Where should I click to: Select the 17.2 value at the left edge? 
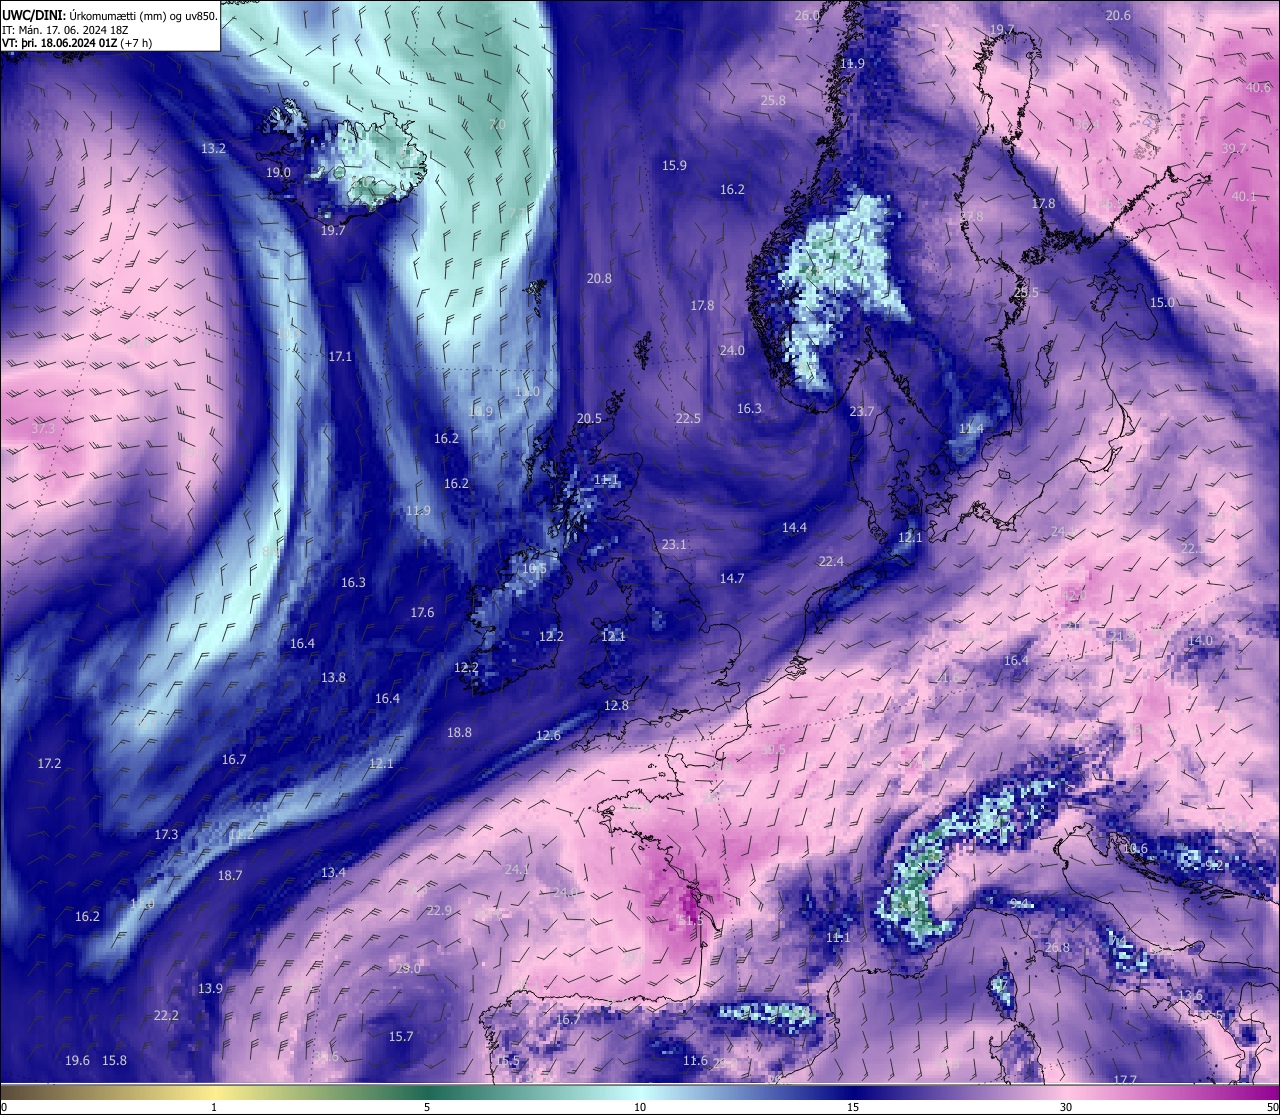pyautogui.click(x=49, y=763)
